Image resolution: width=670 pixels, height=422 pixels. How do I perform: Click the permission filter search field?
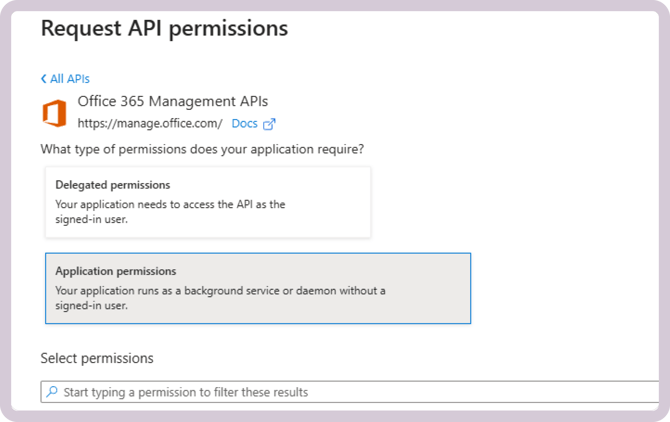pyautogui.click(x=350, y=392)
